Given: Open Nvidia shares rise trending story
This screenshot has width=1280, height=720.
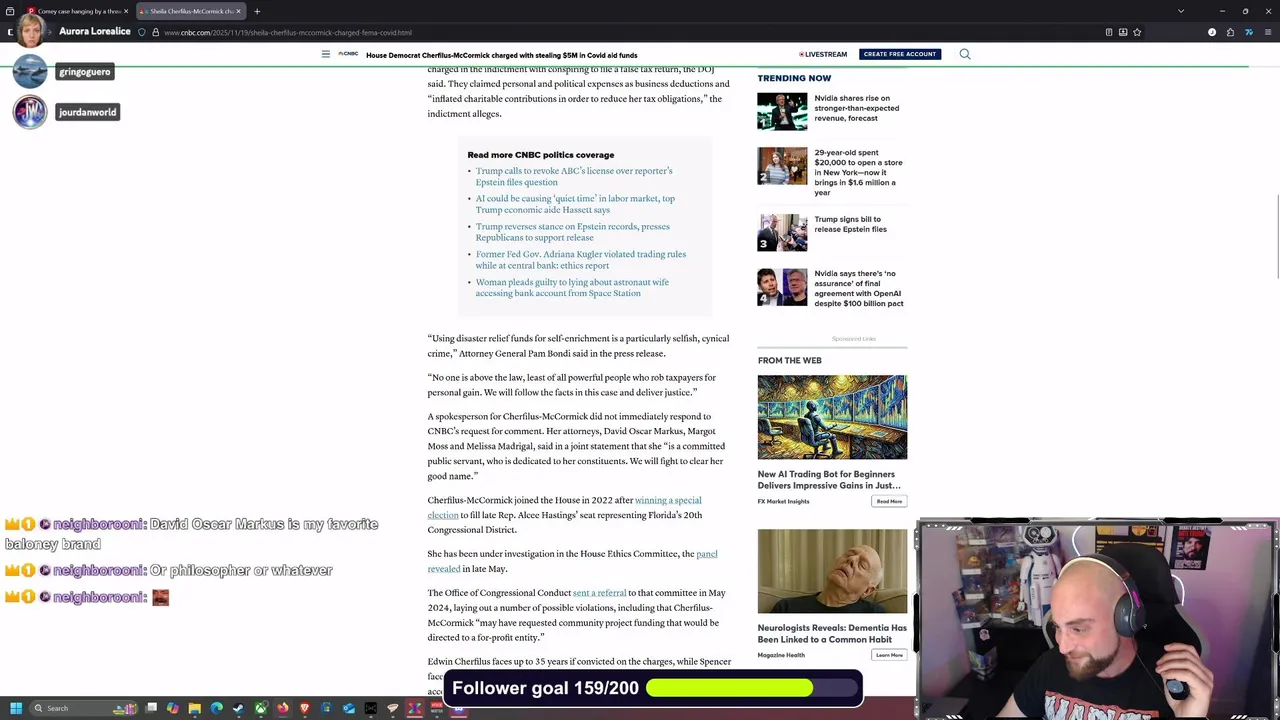Looking at the screenshot, I should click(856, 108).
